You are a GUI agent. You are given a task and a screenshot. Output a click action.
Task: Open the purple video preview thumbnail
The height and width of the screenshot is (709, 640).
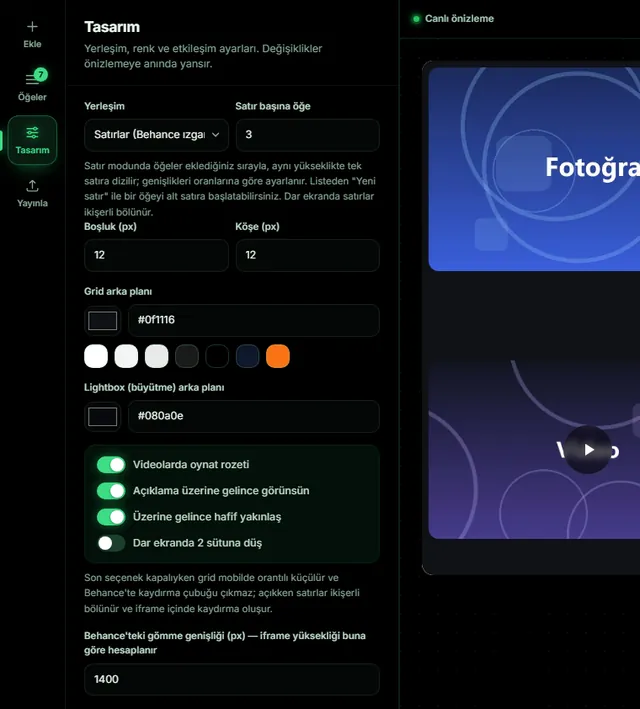(534, 449)
